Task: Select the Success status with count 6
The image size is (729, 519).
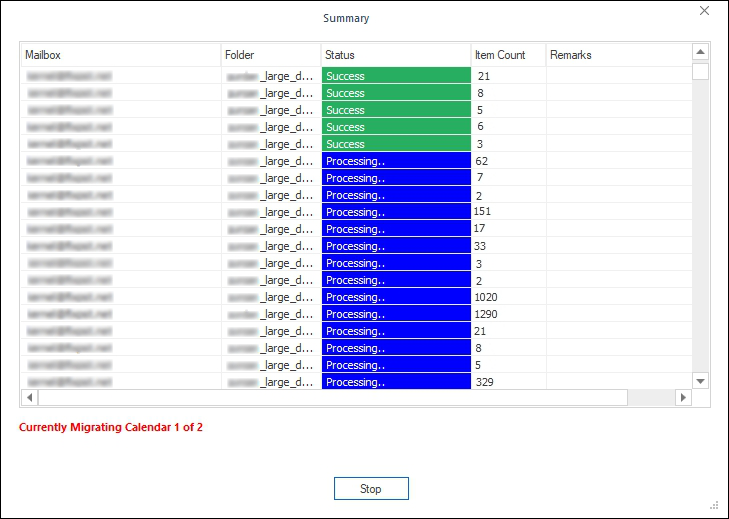Action: point(396,127)
